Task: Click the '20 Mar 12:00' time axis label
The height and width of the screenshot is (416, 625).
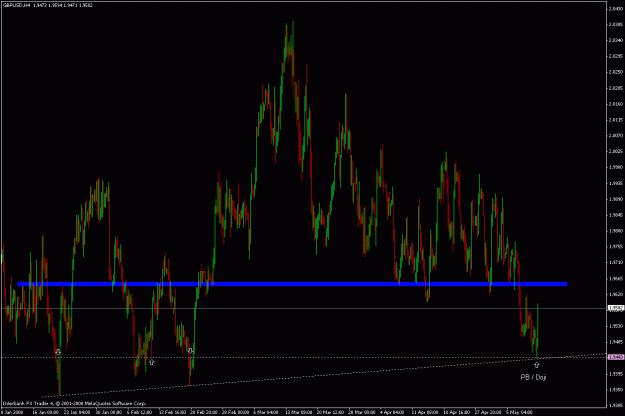Action: coord(330,412)
